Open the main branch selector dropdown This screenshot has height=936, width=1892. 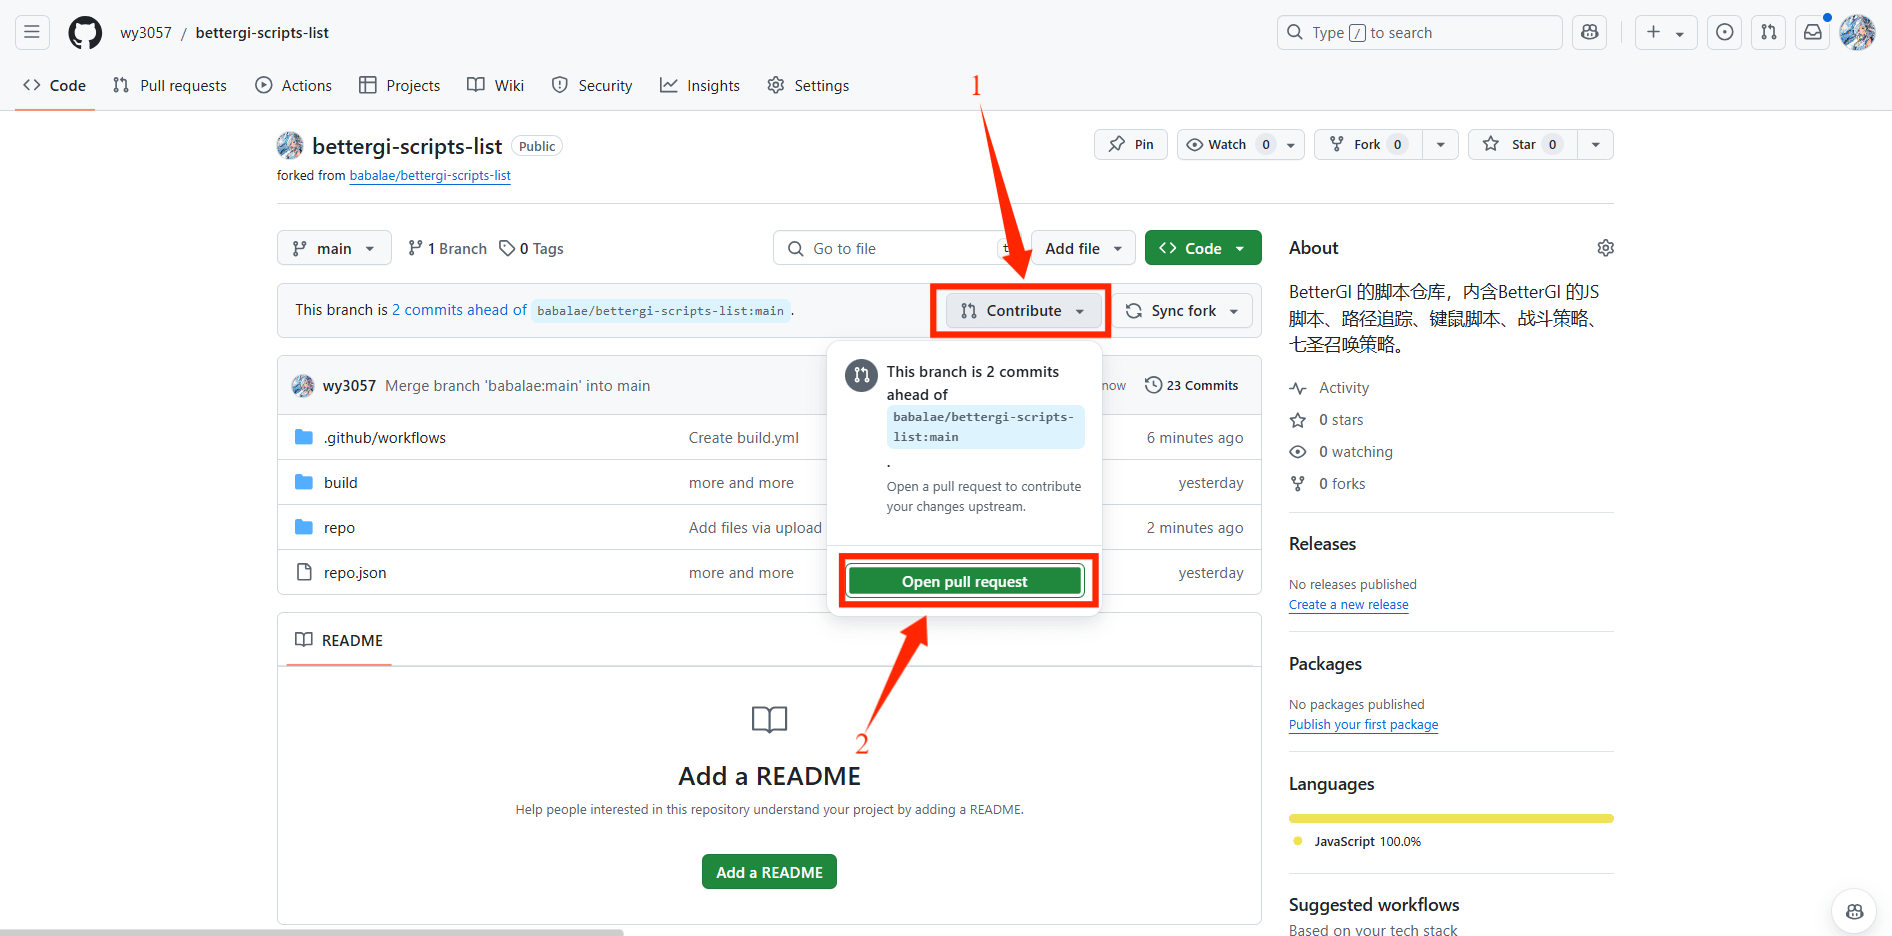click(334, 247)
